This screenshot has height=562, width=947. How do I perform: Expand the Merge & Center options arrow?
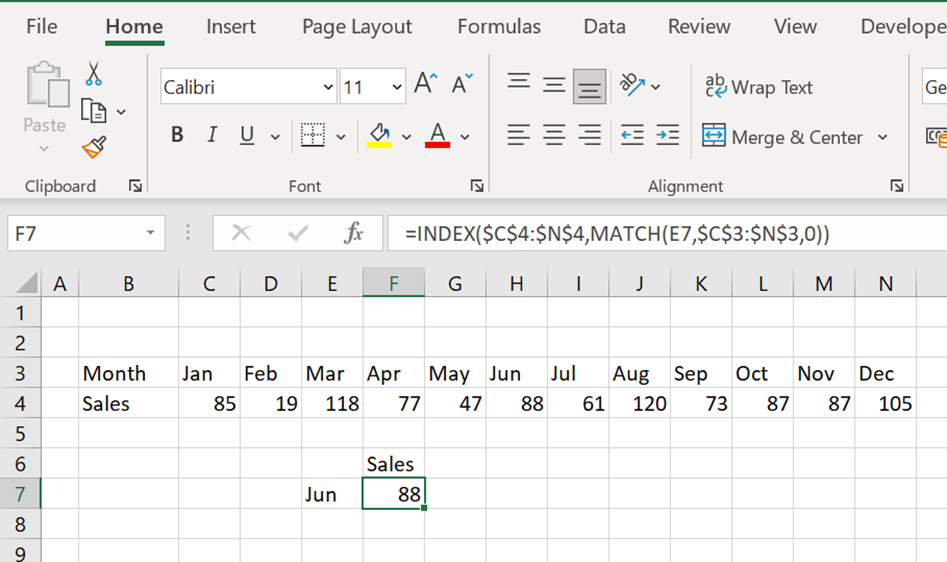tap(882, 137)
